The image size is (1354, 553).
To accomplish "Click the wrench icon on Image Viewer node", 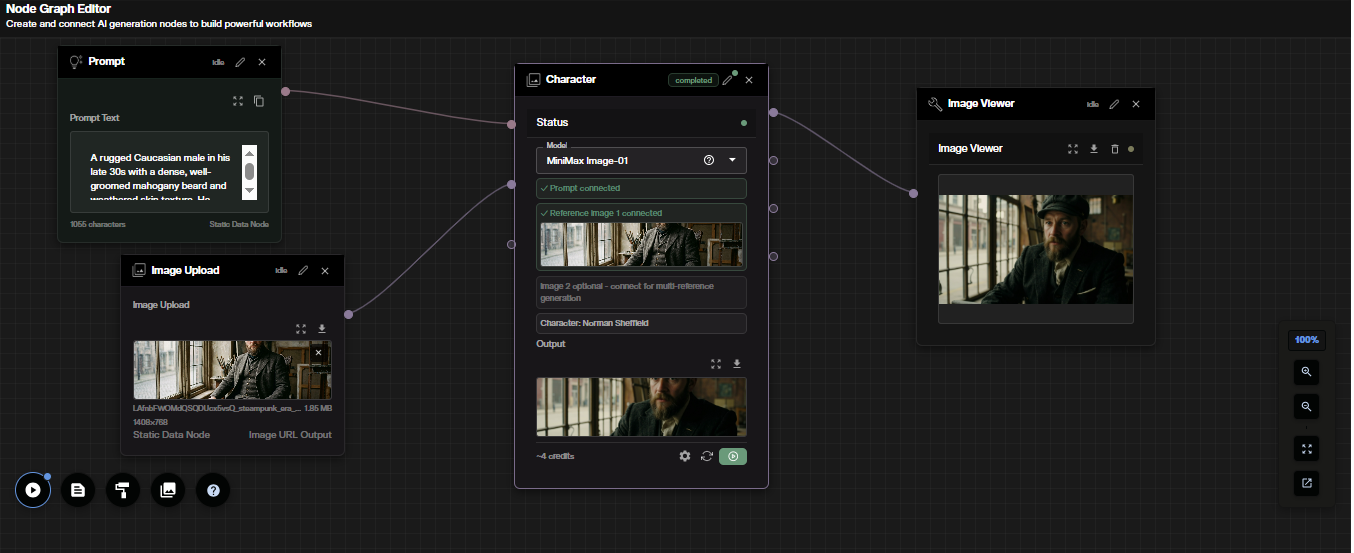I will 935,104.
